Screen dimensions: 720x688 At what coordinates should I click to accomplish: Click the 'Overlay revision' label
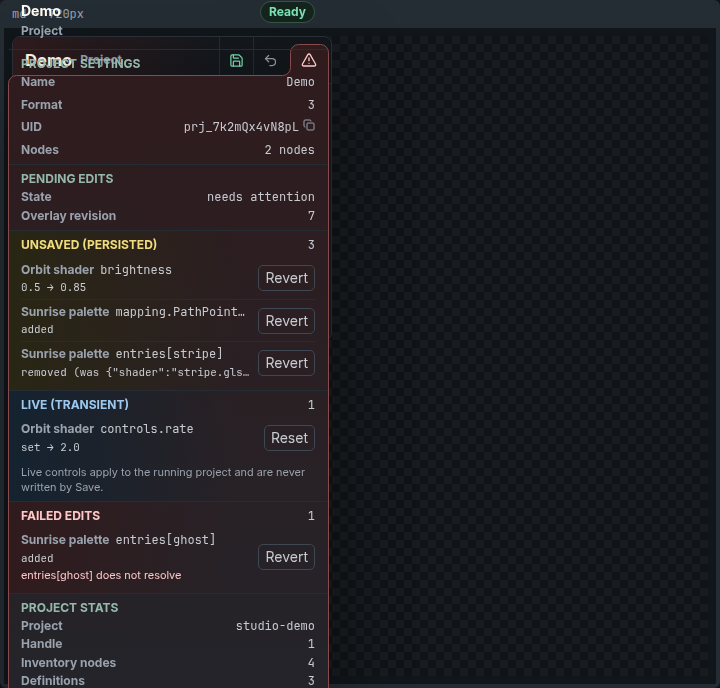[68, 215]
